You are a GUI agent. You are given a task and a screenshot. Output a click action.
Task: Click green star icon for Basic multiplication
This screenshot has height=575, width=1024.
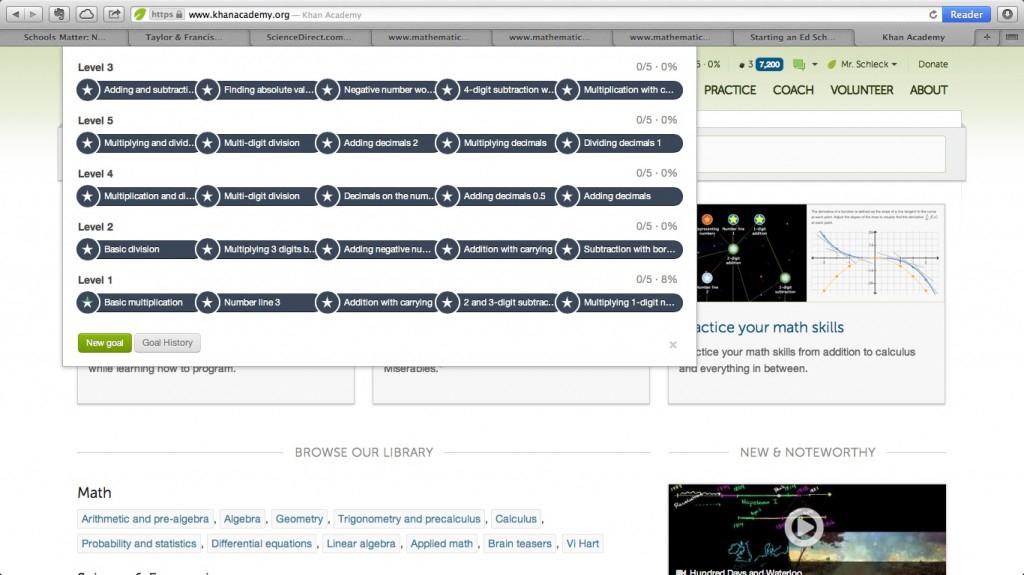tap(88, 302)
